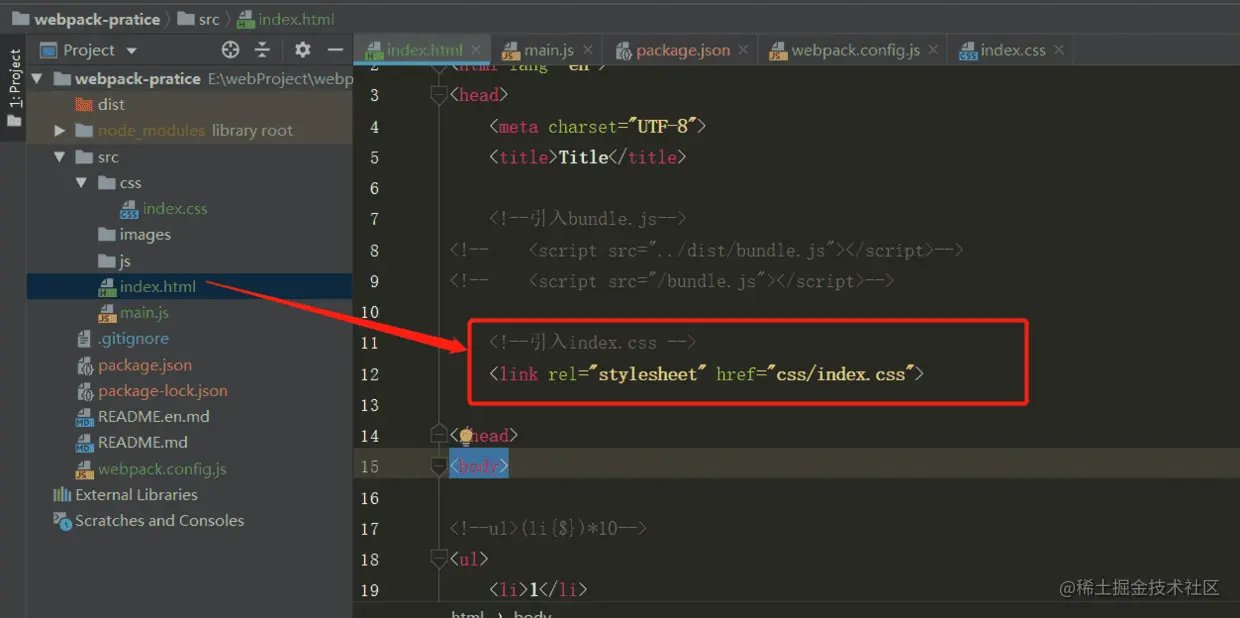Collapse the webpack-pratice root folder
Image resolution: width=1240 pixels, height=618 pixels.
[x=38, y=78]
